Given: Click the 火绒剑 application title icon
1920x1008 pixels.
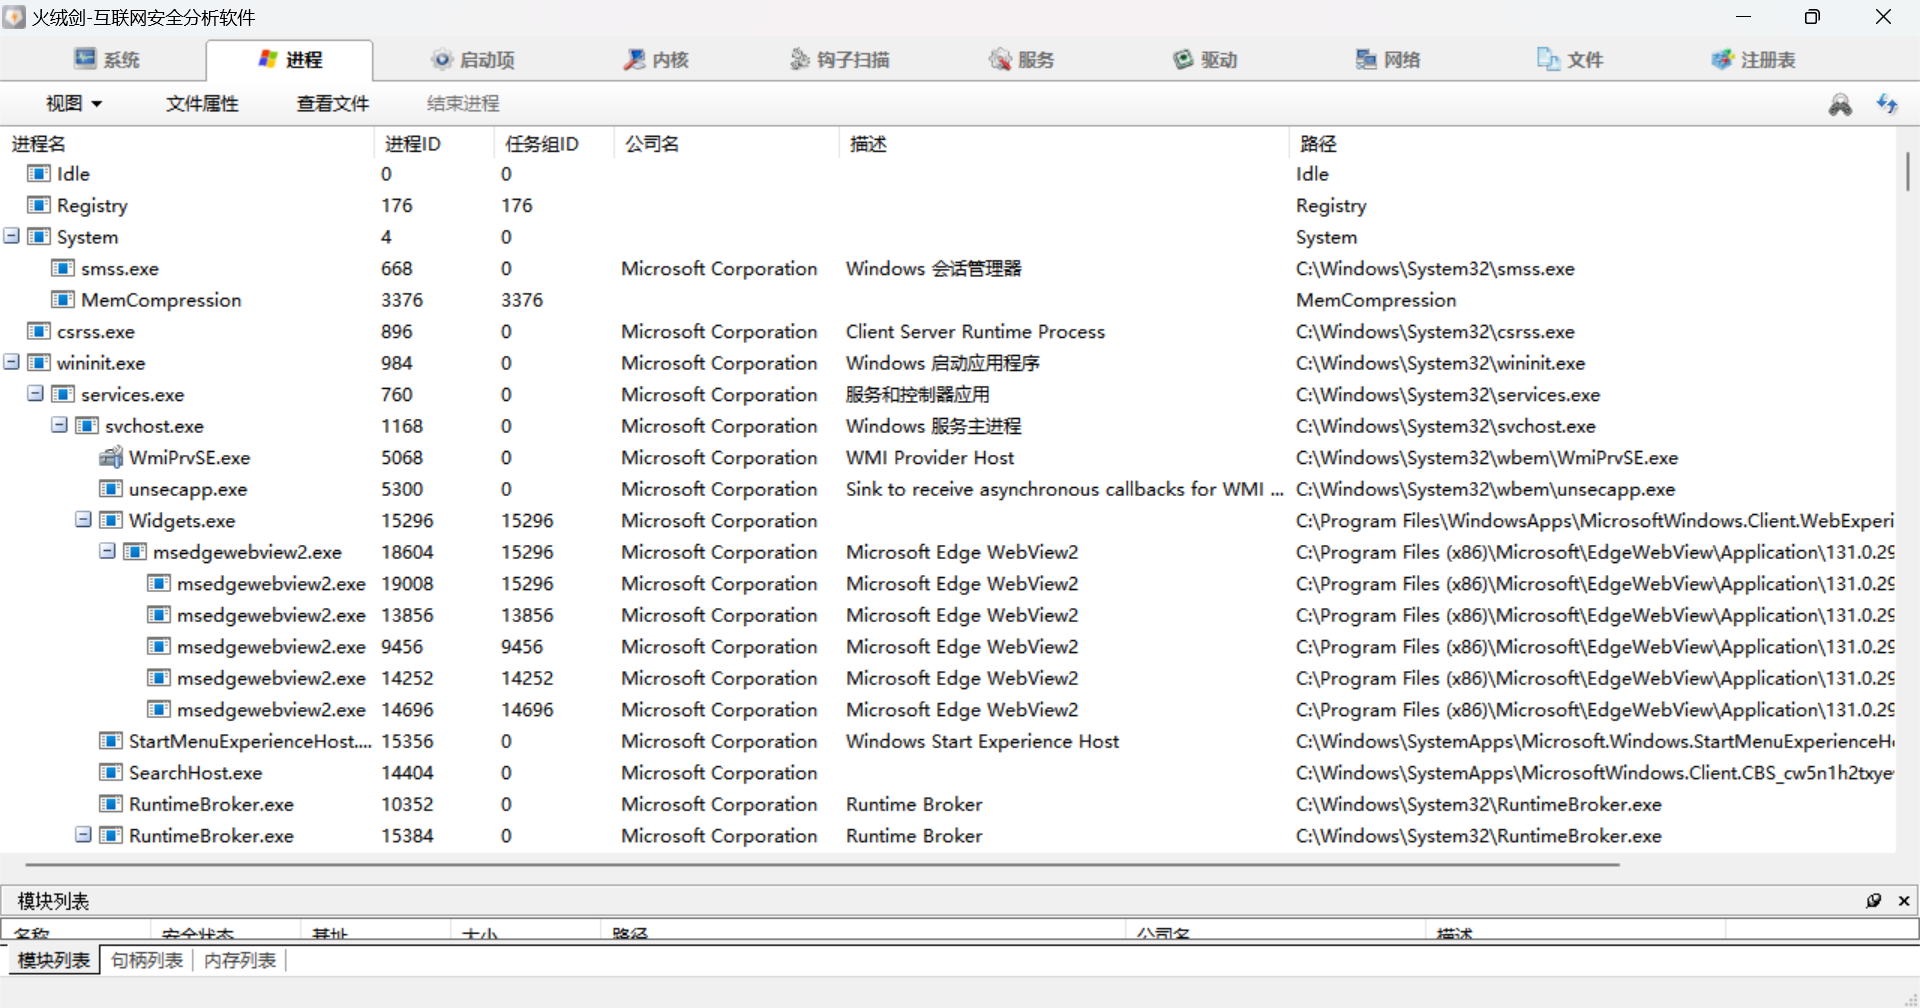Looking at the screenshot, I should tap(14, 17).
